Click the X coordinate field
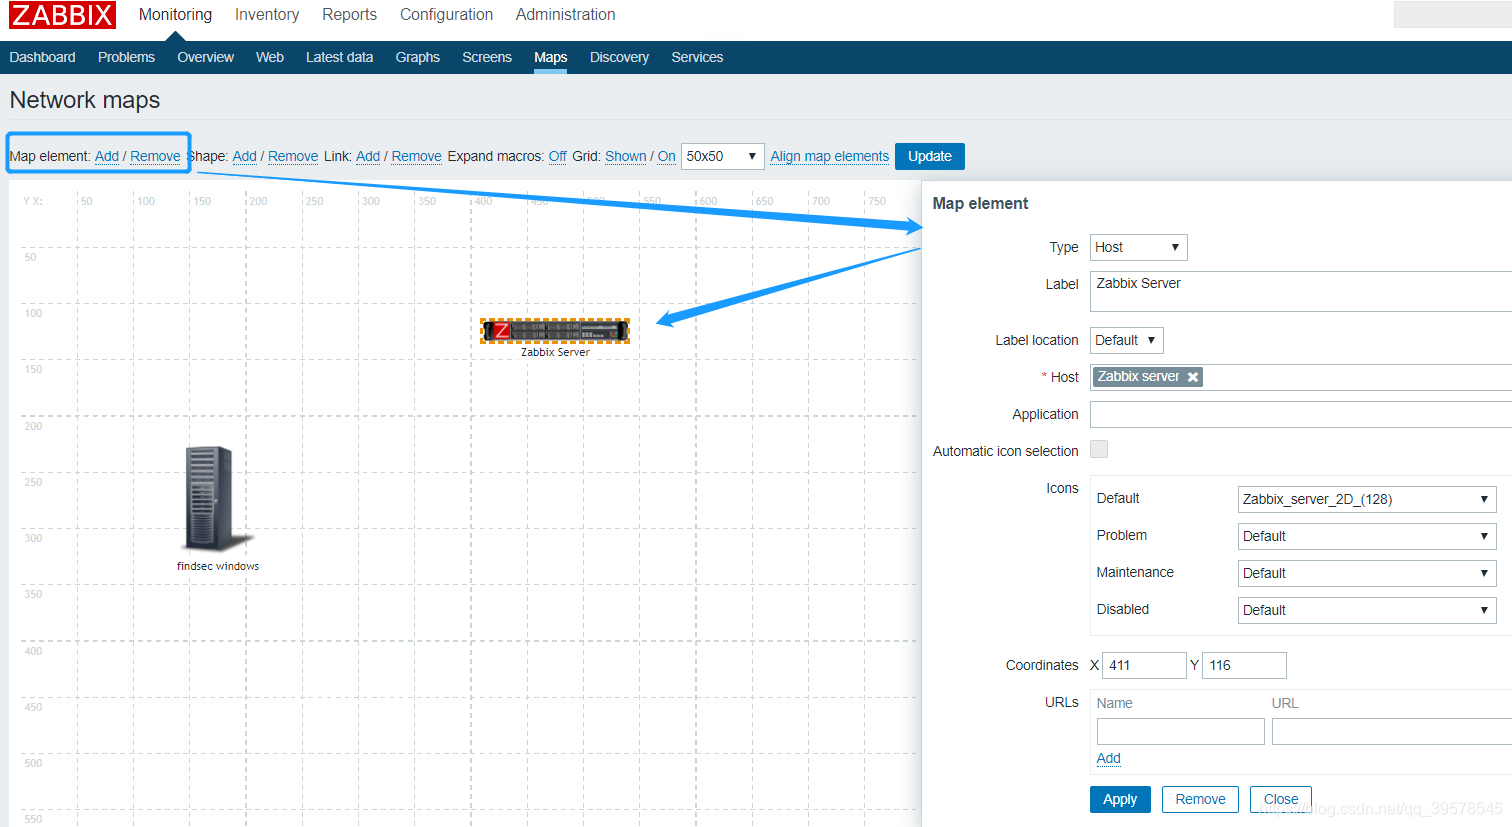Image resolution: width=1512 pixels, height=827 pixels. (1144, 665)
